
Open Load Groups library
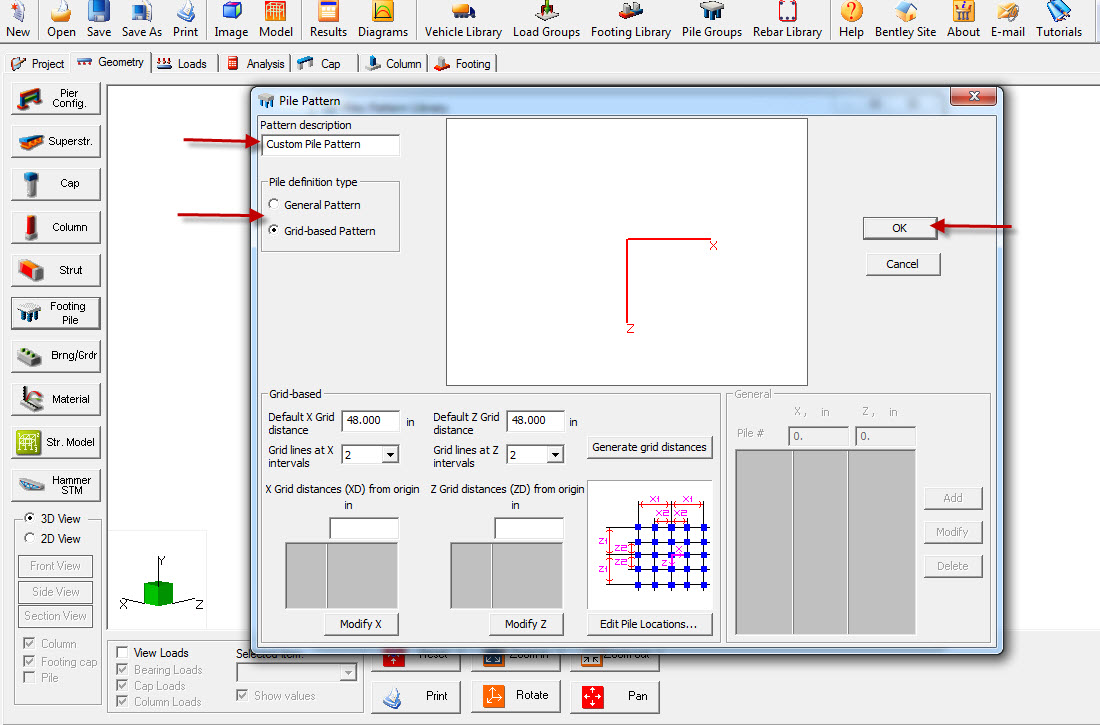pos(546,20)
